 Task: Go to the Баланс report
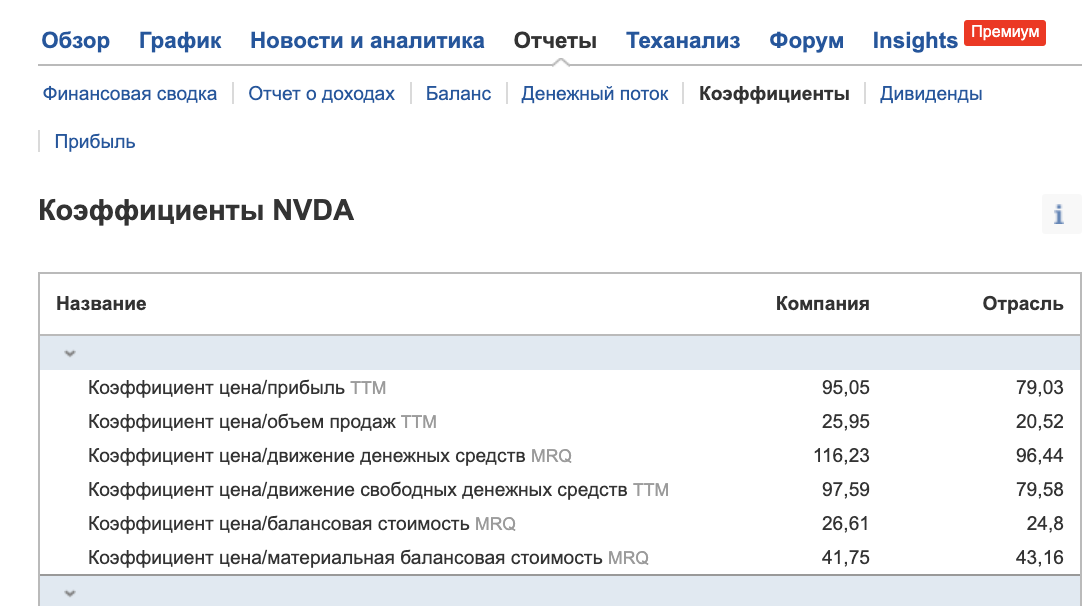pyautogui.click(x=458, y=93)
